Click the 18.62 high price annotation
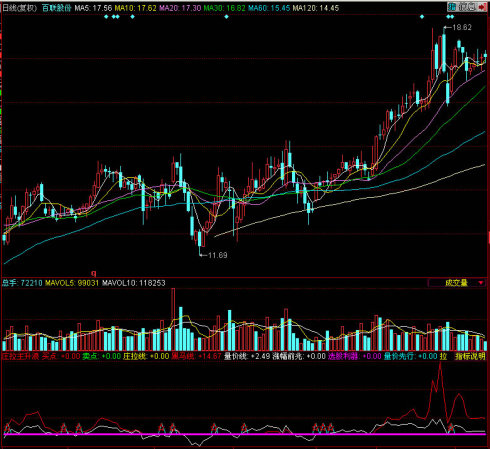Image resolution: width=490 pixels, height=449 pixels. click(x=462, y=27)
